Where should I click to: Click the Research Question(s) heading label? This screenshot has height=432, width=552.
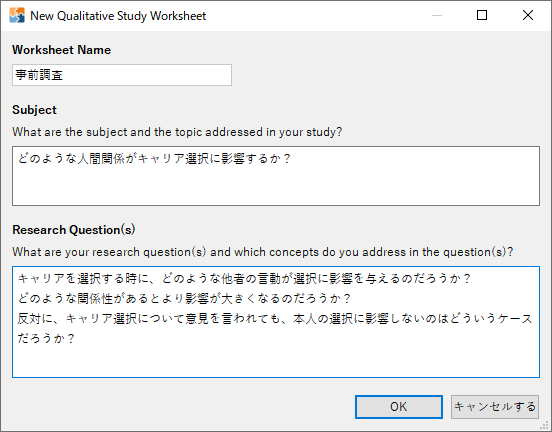74,230
